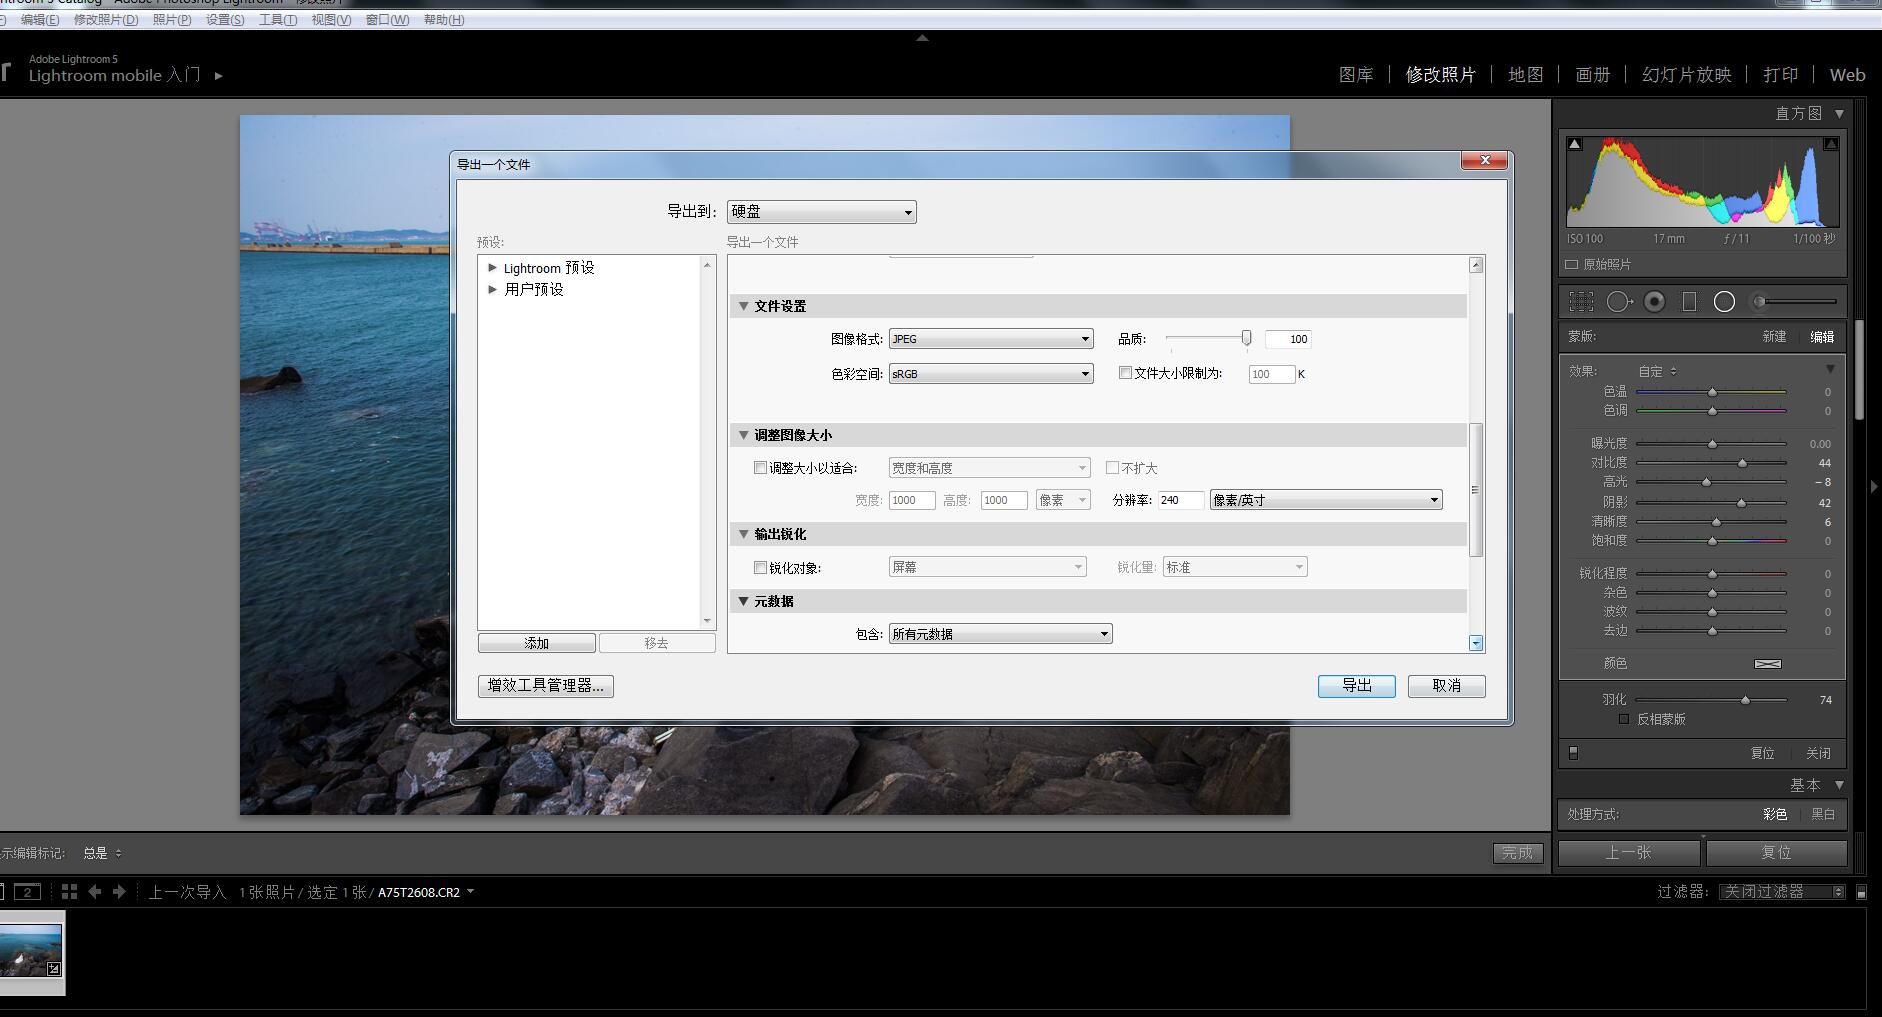This screenshot has width=1882, height=1017.
Task: Select the spot removal tool icon
Action: coord(1618,301)
